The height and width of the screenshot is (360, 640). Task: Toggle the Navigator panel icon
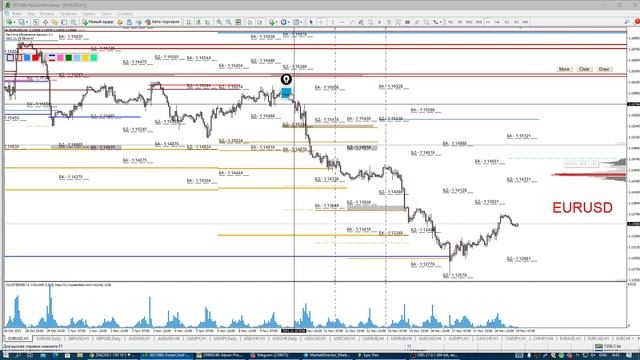coord(54,22)
